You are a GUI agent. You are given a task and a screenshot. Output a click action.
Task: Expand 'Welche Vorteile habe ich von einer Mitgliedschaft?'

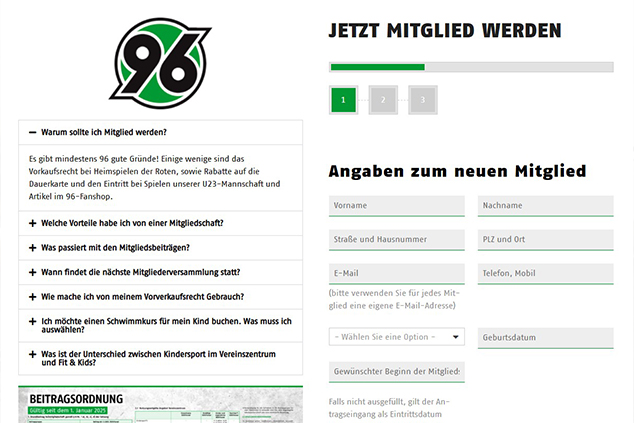coord(161,223)
